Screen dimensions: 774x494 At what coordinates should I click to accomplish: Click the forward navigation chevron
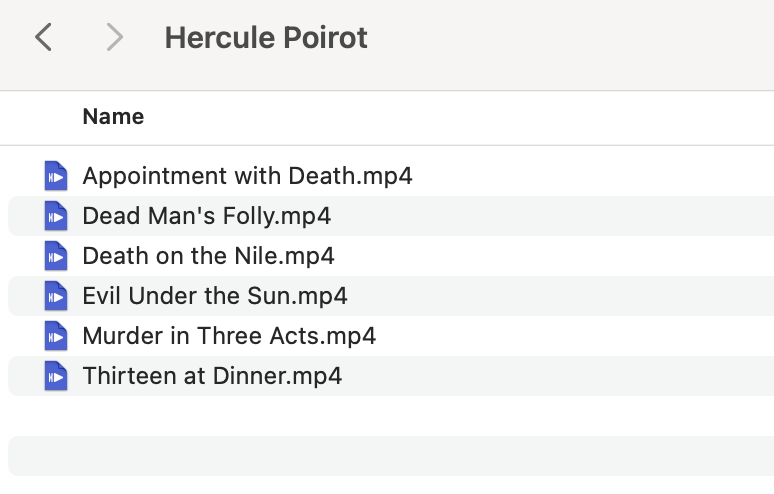coord(114,38)
